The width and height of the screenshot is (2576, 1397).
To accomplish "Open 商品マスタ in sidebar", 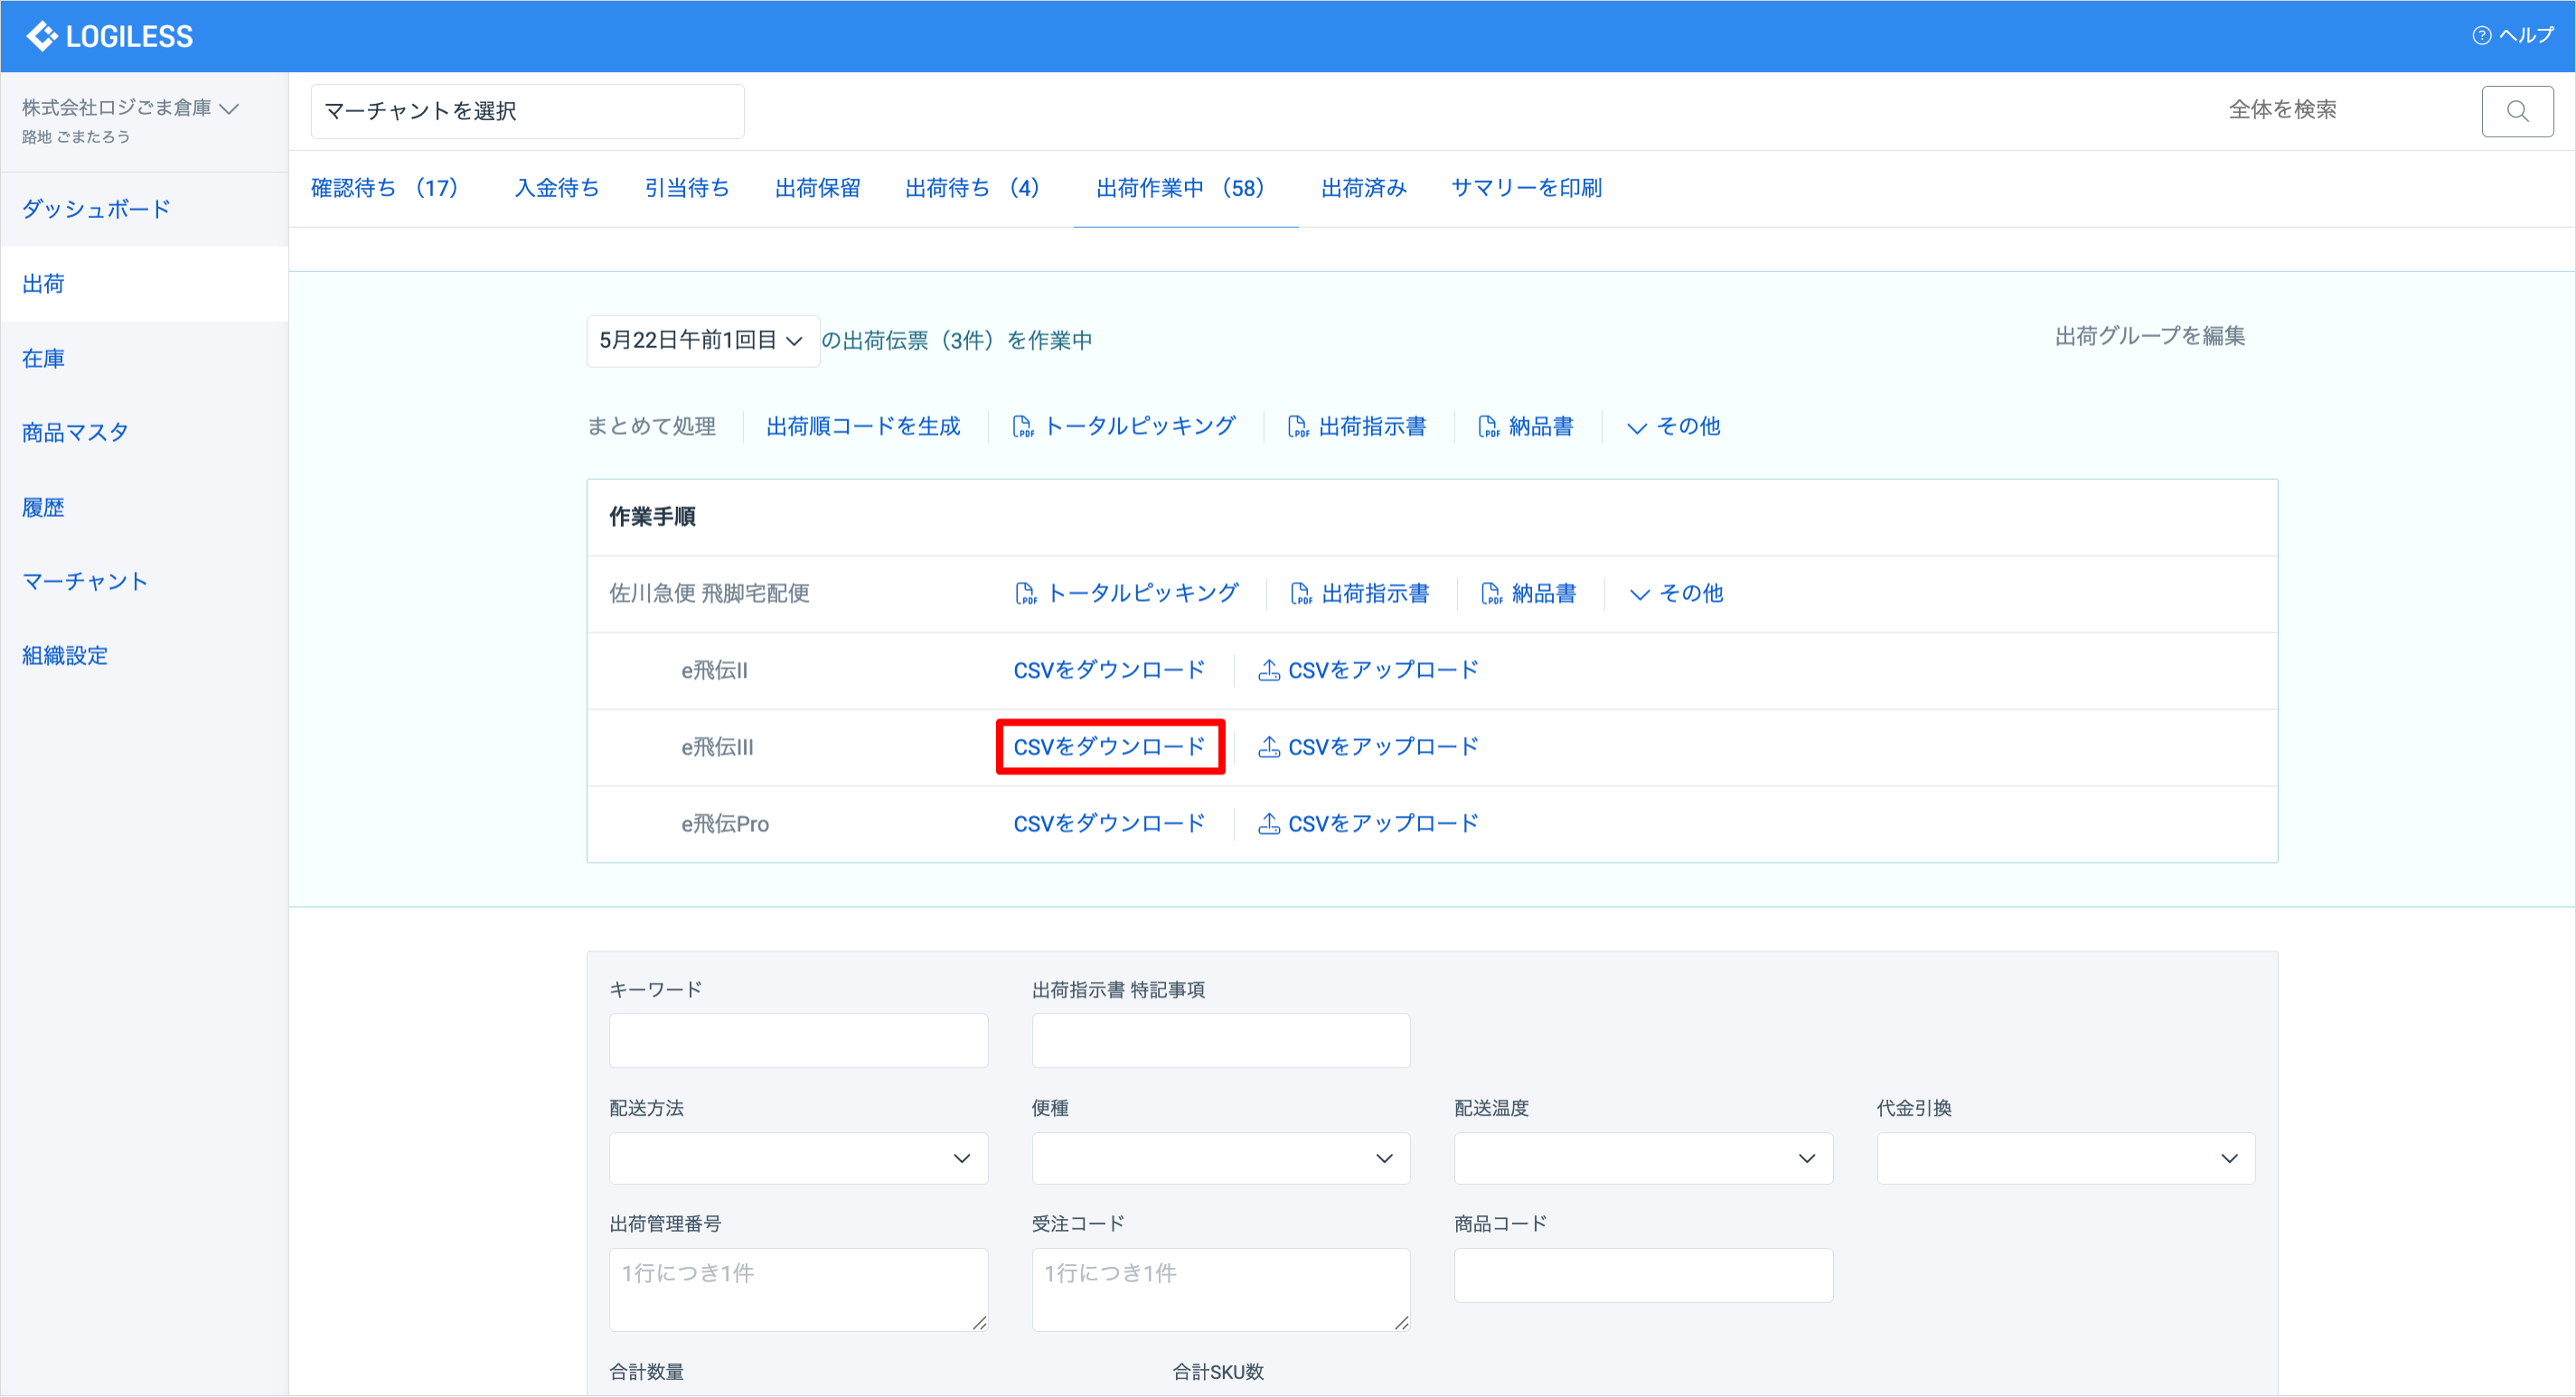I will click(144, 432).
